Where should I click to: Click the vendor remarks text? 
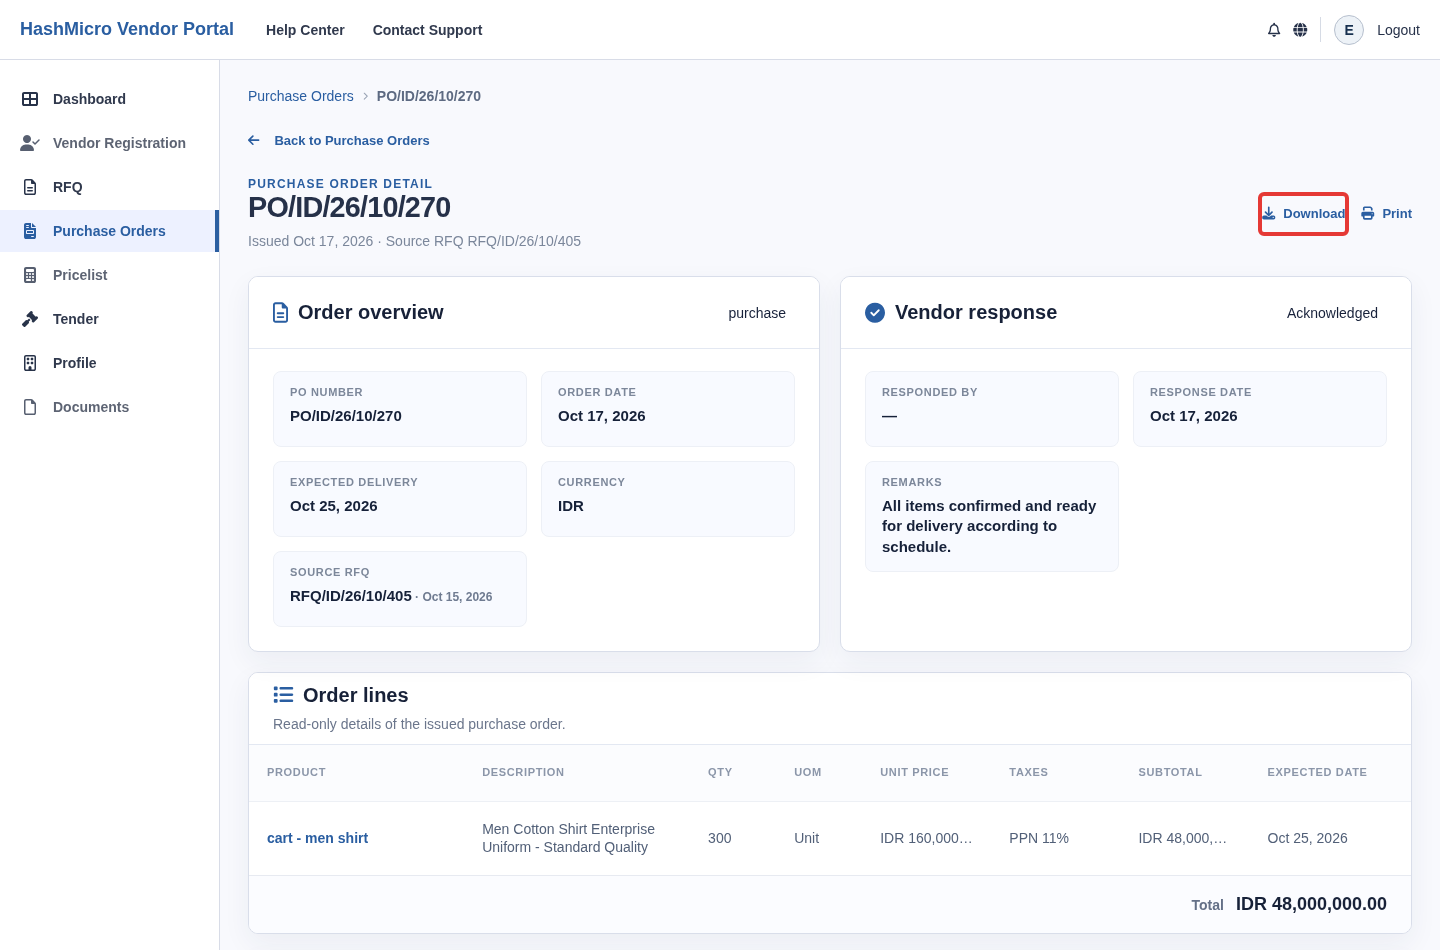point(990,526)
